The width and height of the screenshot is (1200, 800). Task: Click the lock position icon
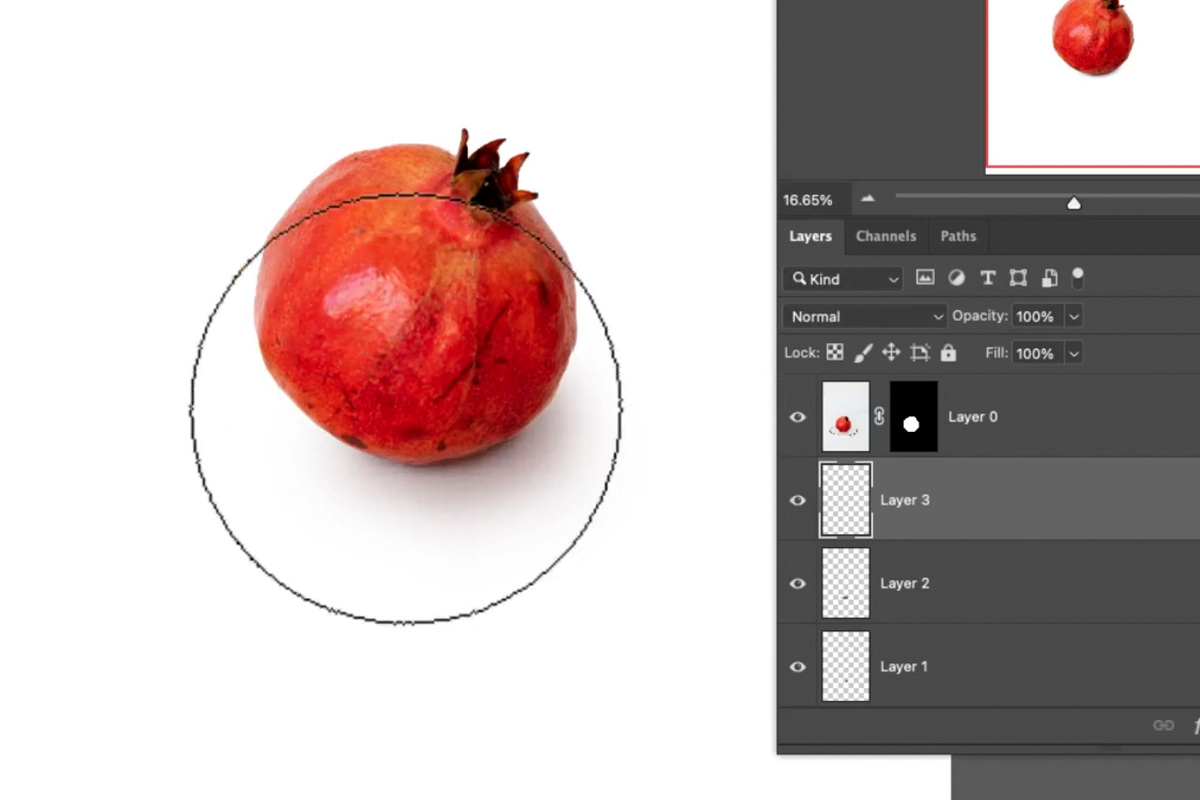coord(890,353)
